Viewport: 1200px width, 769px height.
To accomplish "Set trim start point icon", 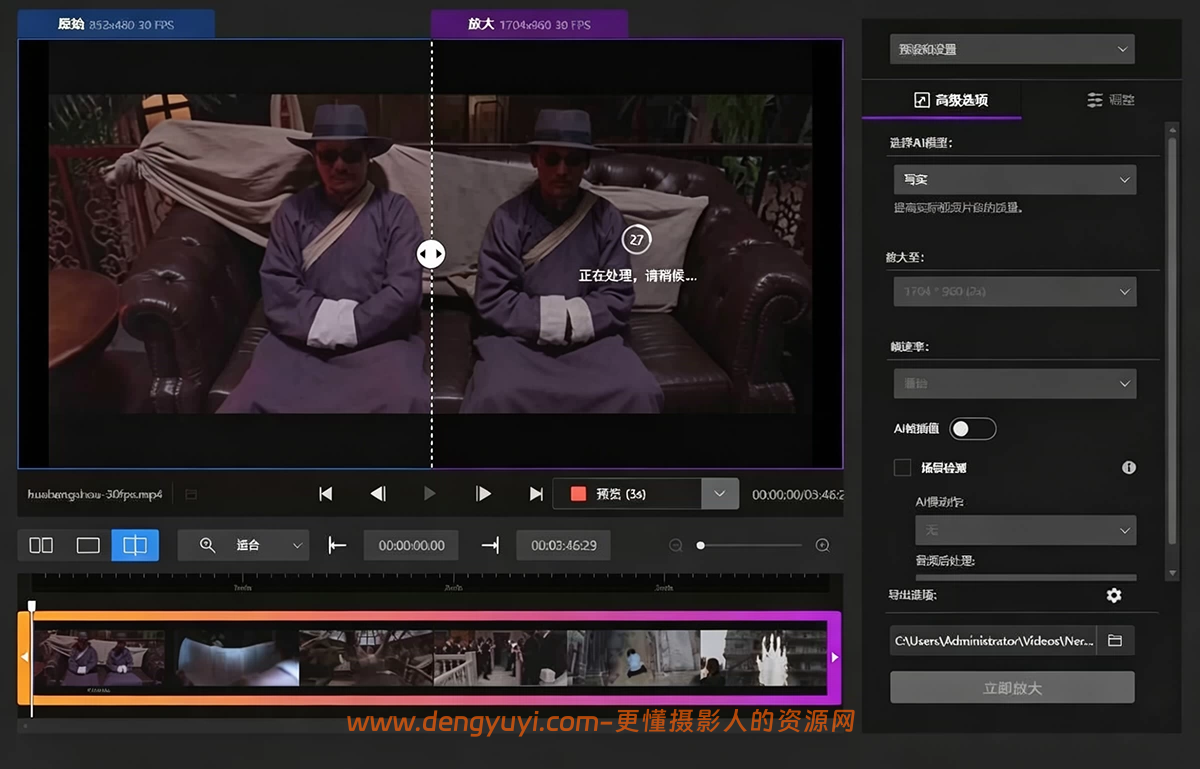I will 337,545.
